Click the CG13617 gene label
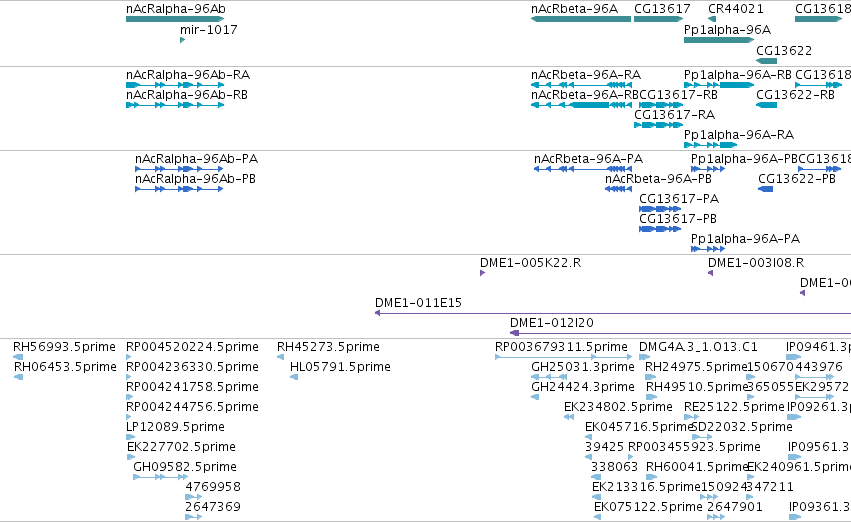Screen dimensions: 851x522 click(x=662, y=9)
